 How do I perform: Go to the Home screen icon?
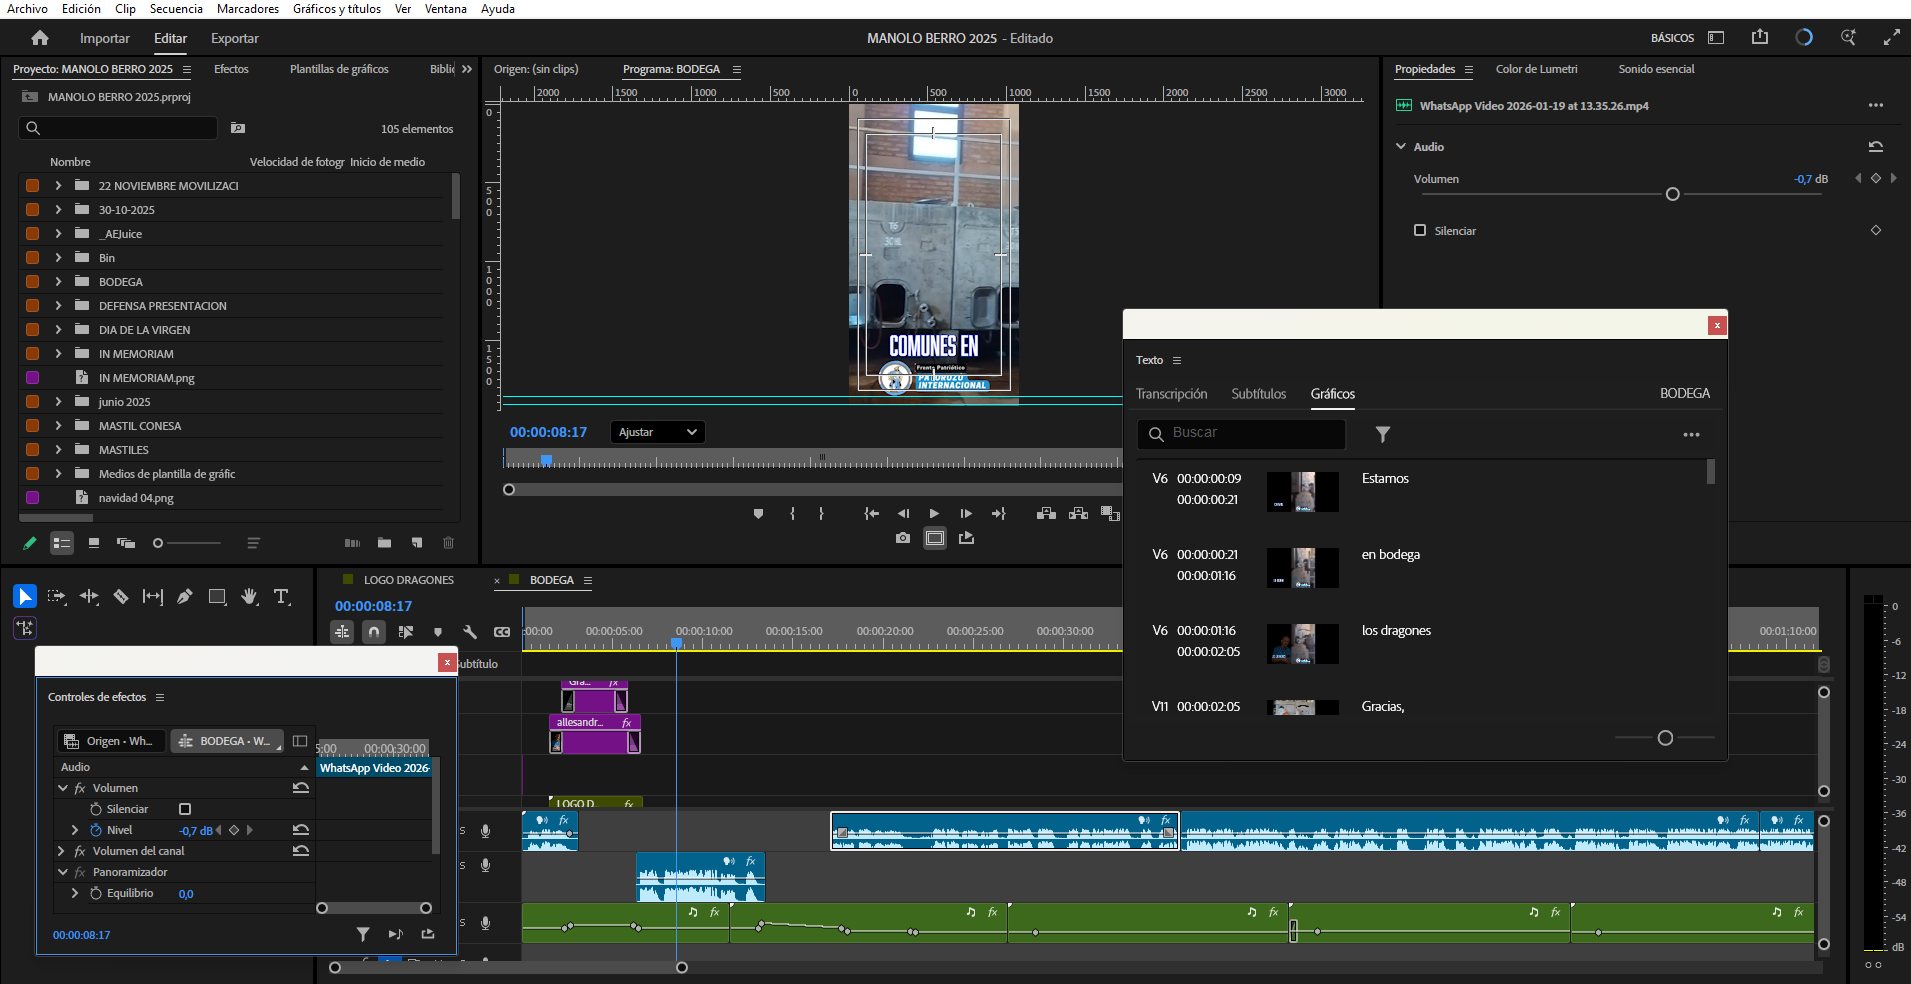coord(40,38)
